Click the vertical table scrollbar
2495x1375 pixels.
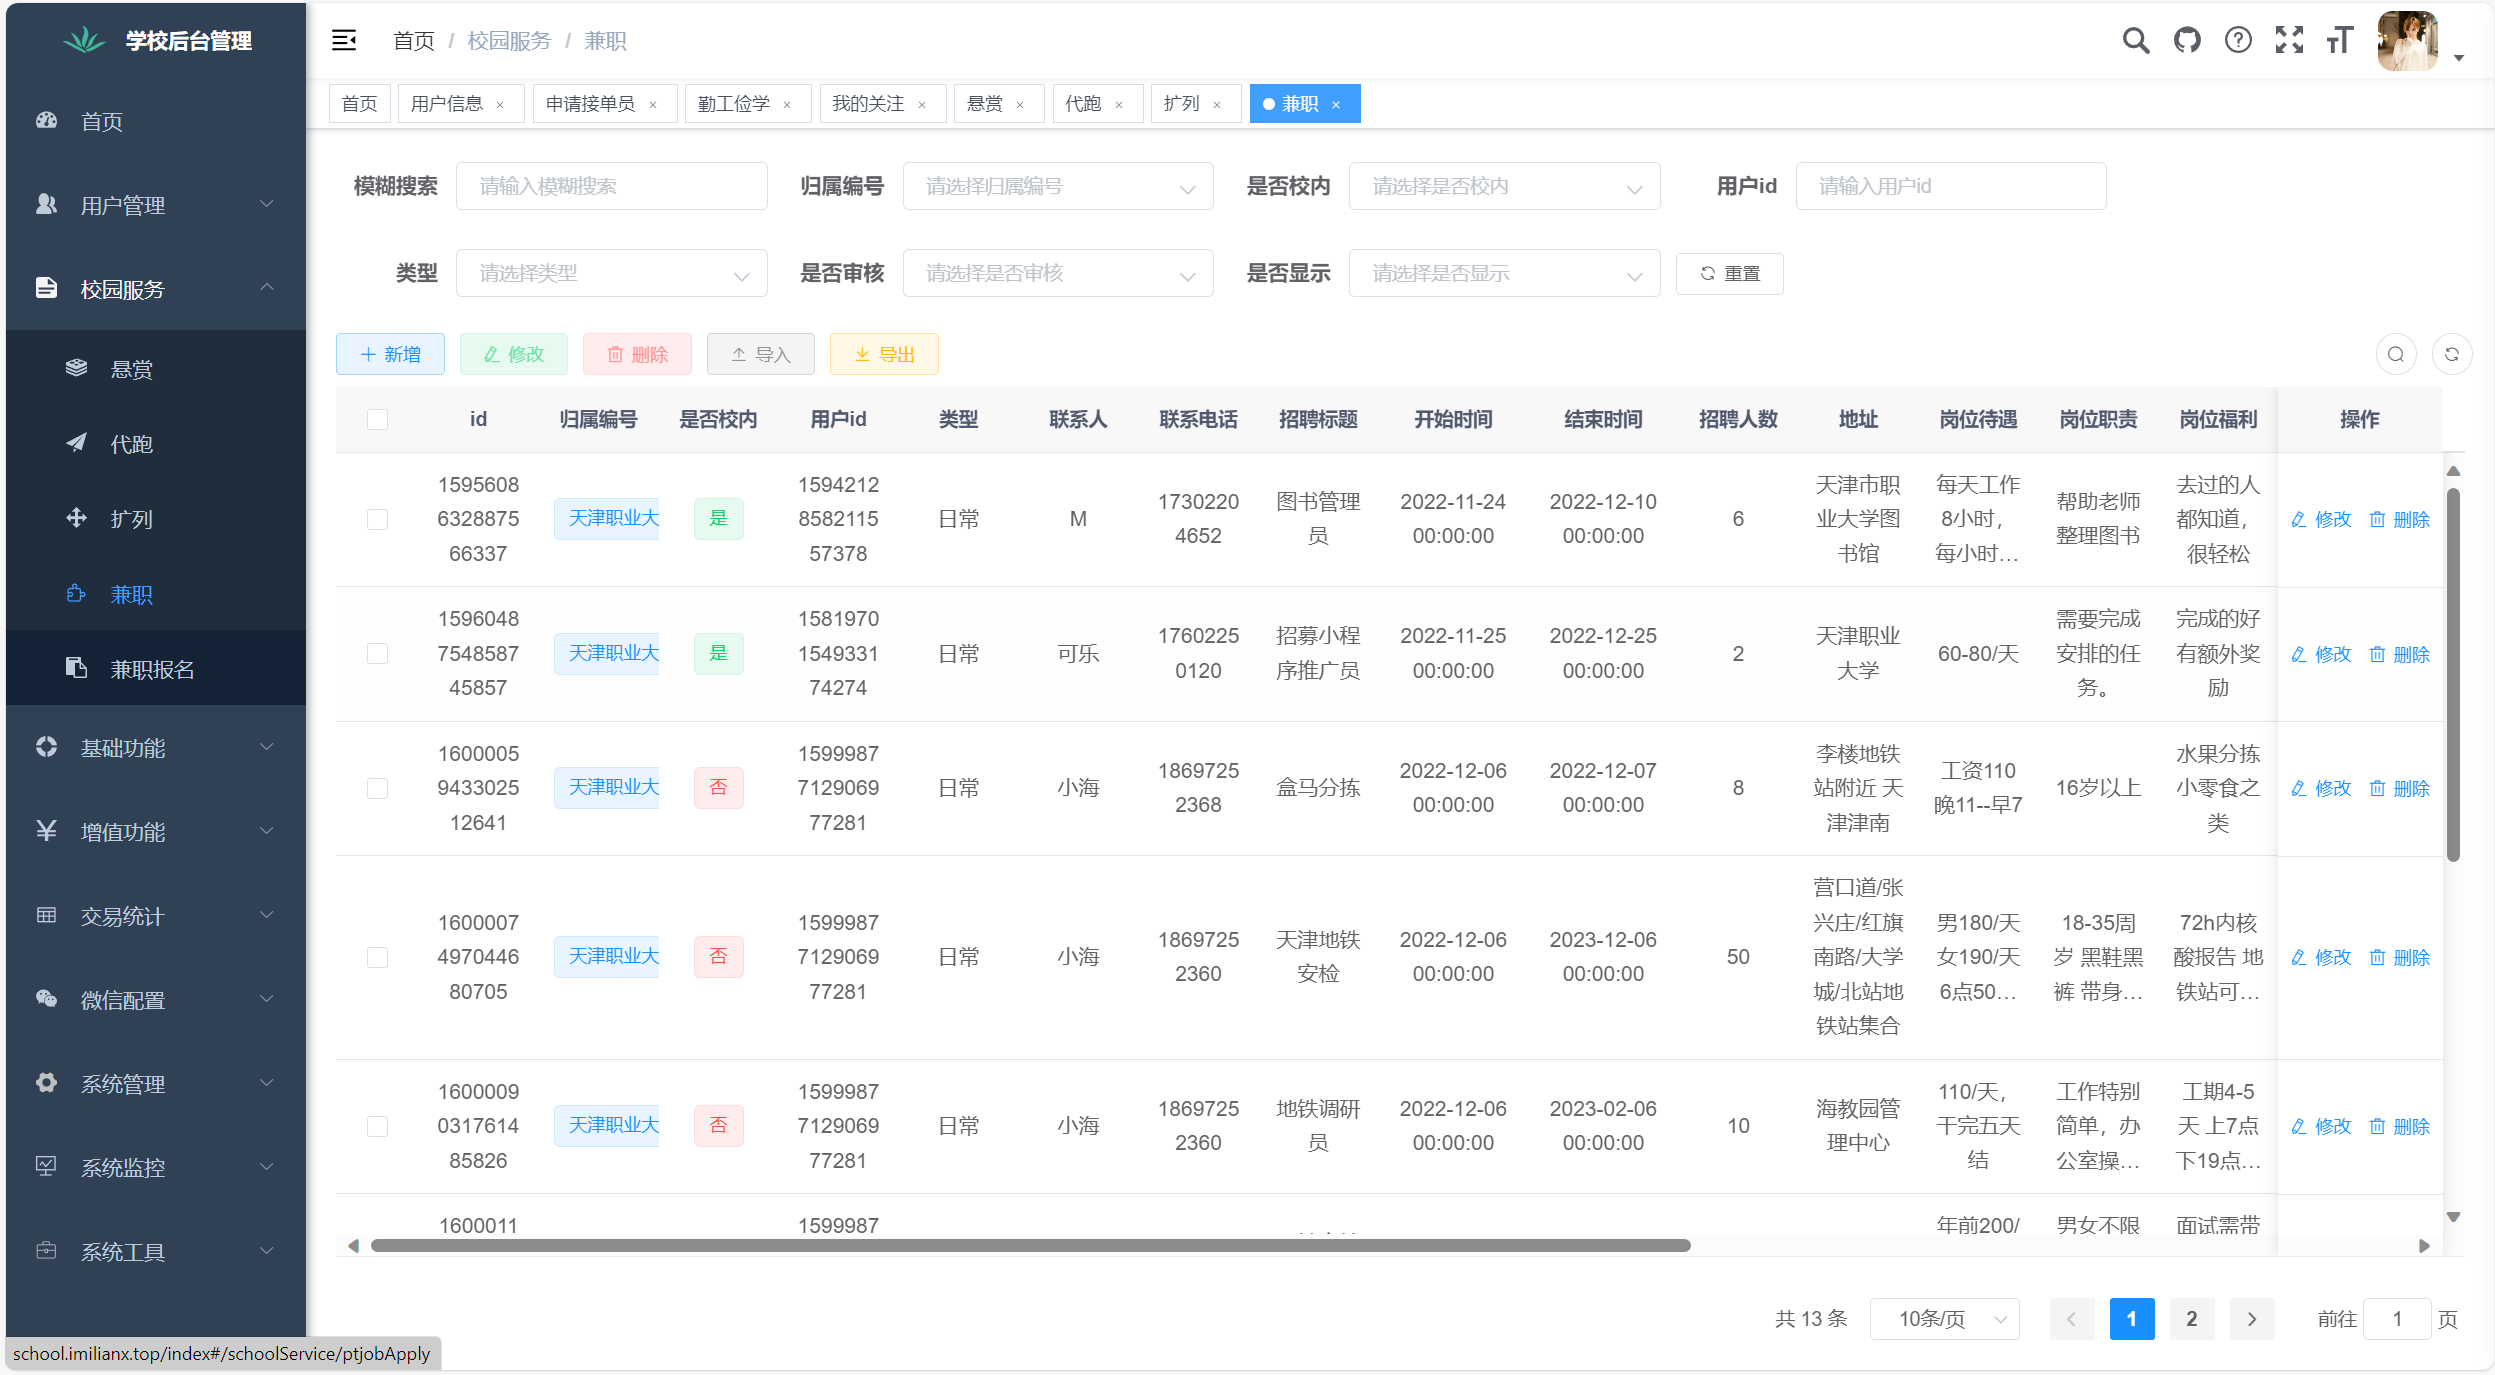coord(2453,675)
